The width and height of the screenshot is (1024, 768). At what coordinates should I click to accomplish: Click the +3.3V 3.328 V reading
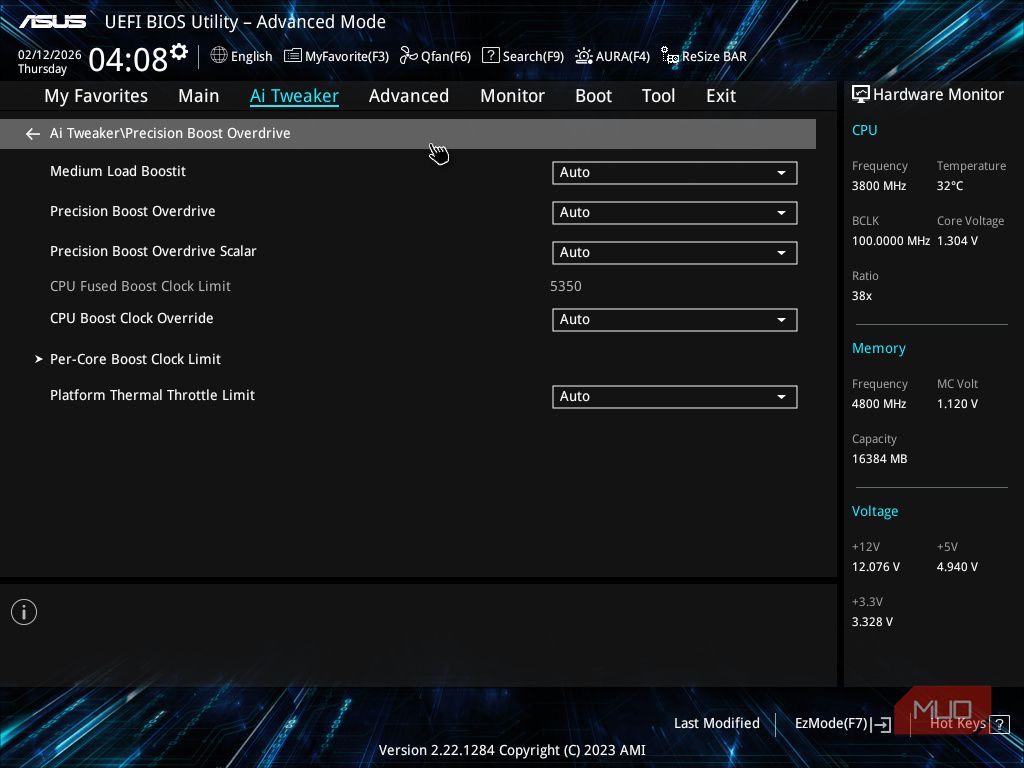[872, 622]
